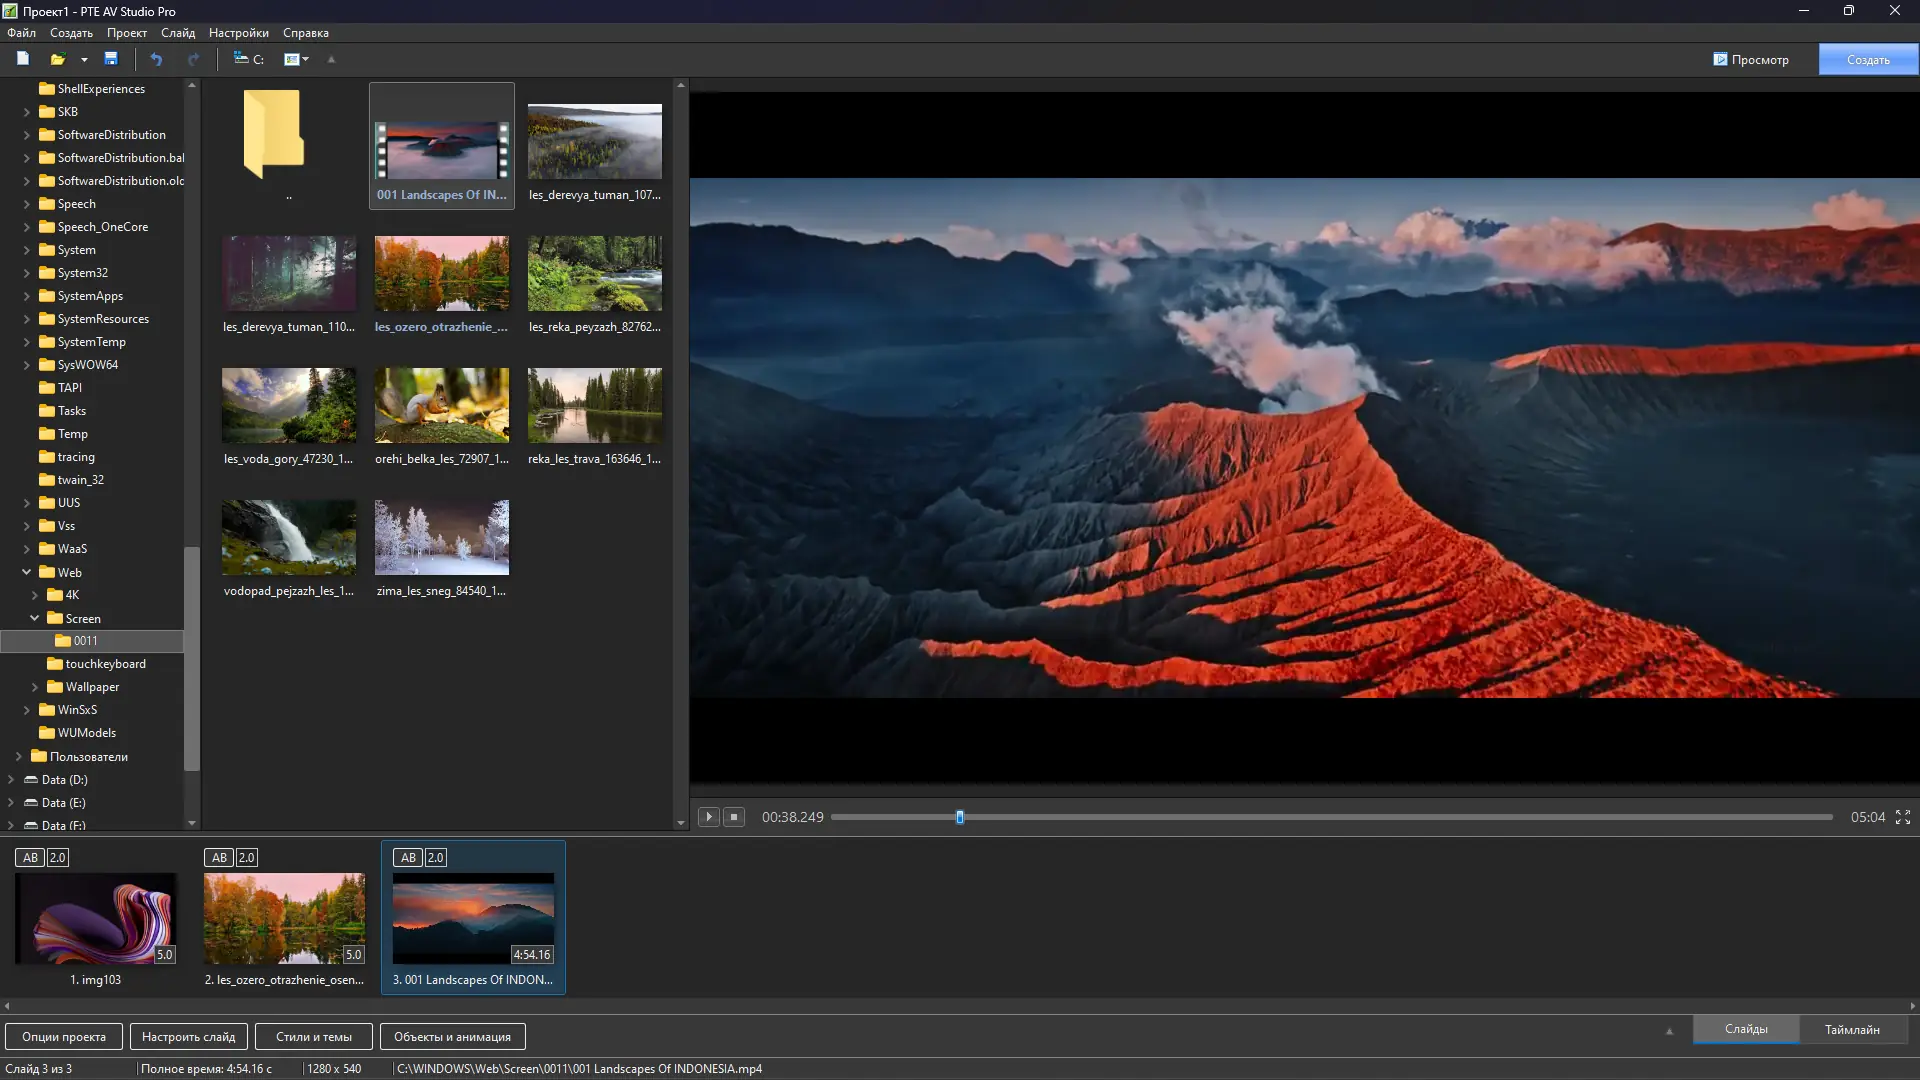The height and width of the screenshot is (1080, 1920).
Task: Click the C: drive selector icon
Action: click(248, 59)
